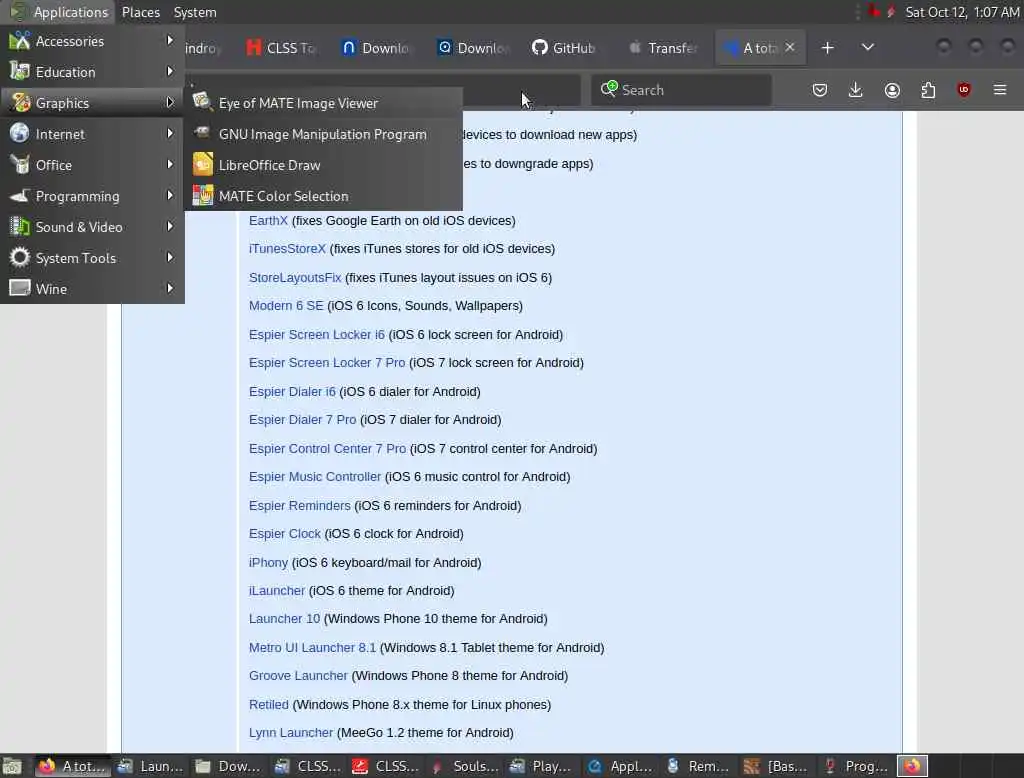Viewport: 1024px width, 778px height.
Task: Open the Internet category
Action: (92, 134)
